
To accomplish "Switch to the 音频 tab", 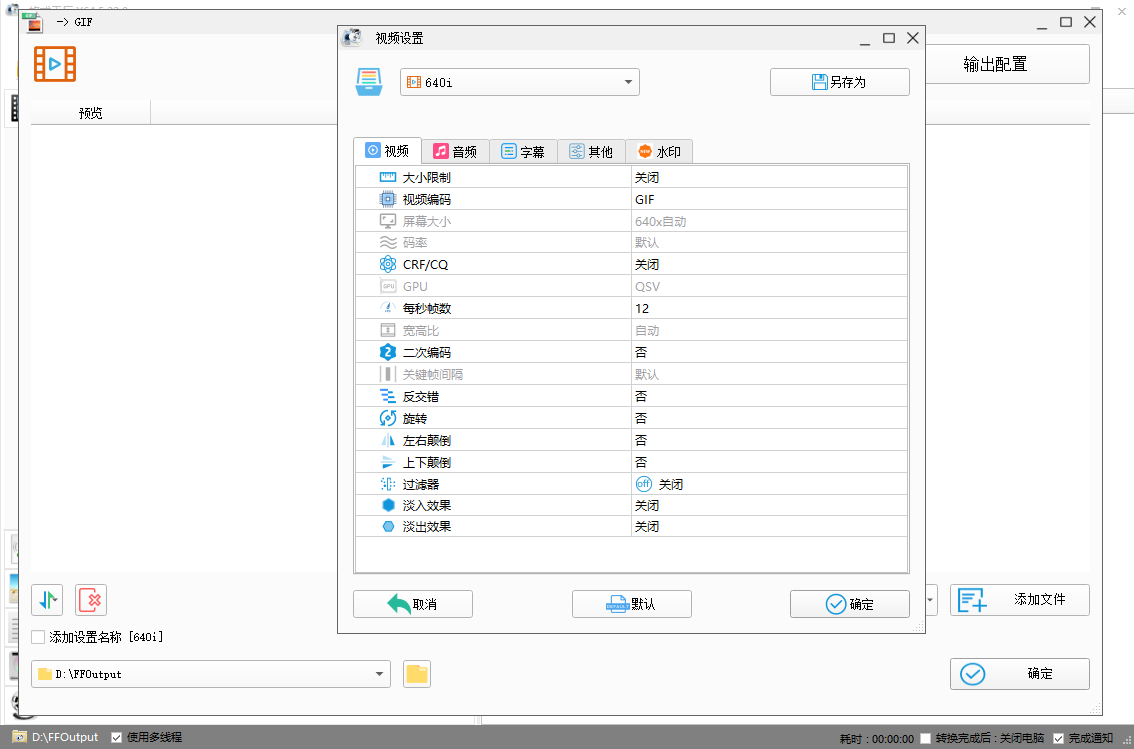I will [x=455, y=151].
